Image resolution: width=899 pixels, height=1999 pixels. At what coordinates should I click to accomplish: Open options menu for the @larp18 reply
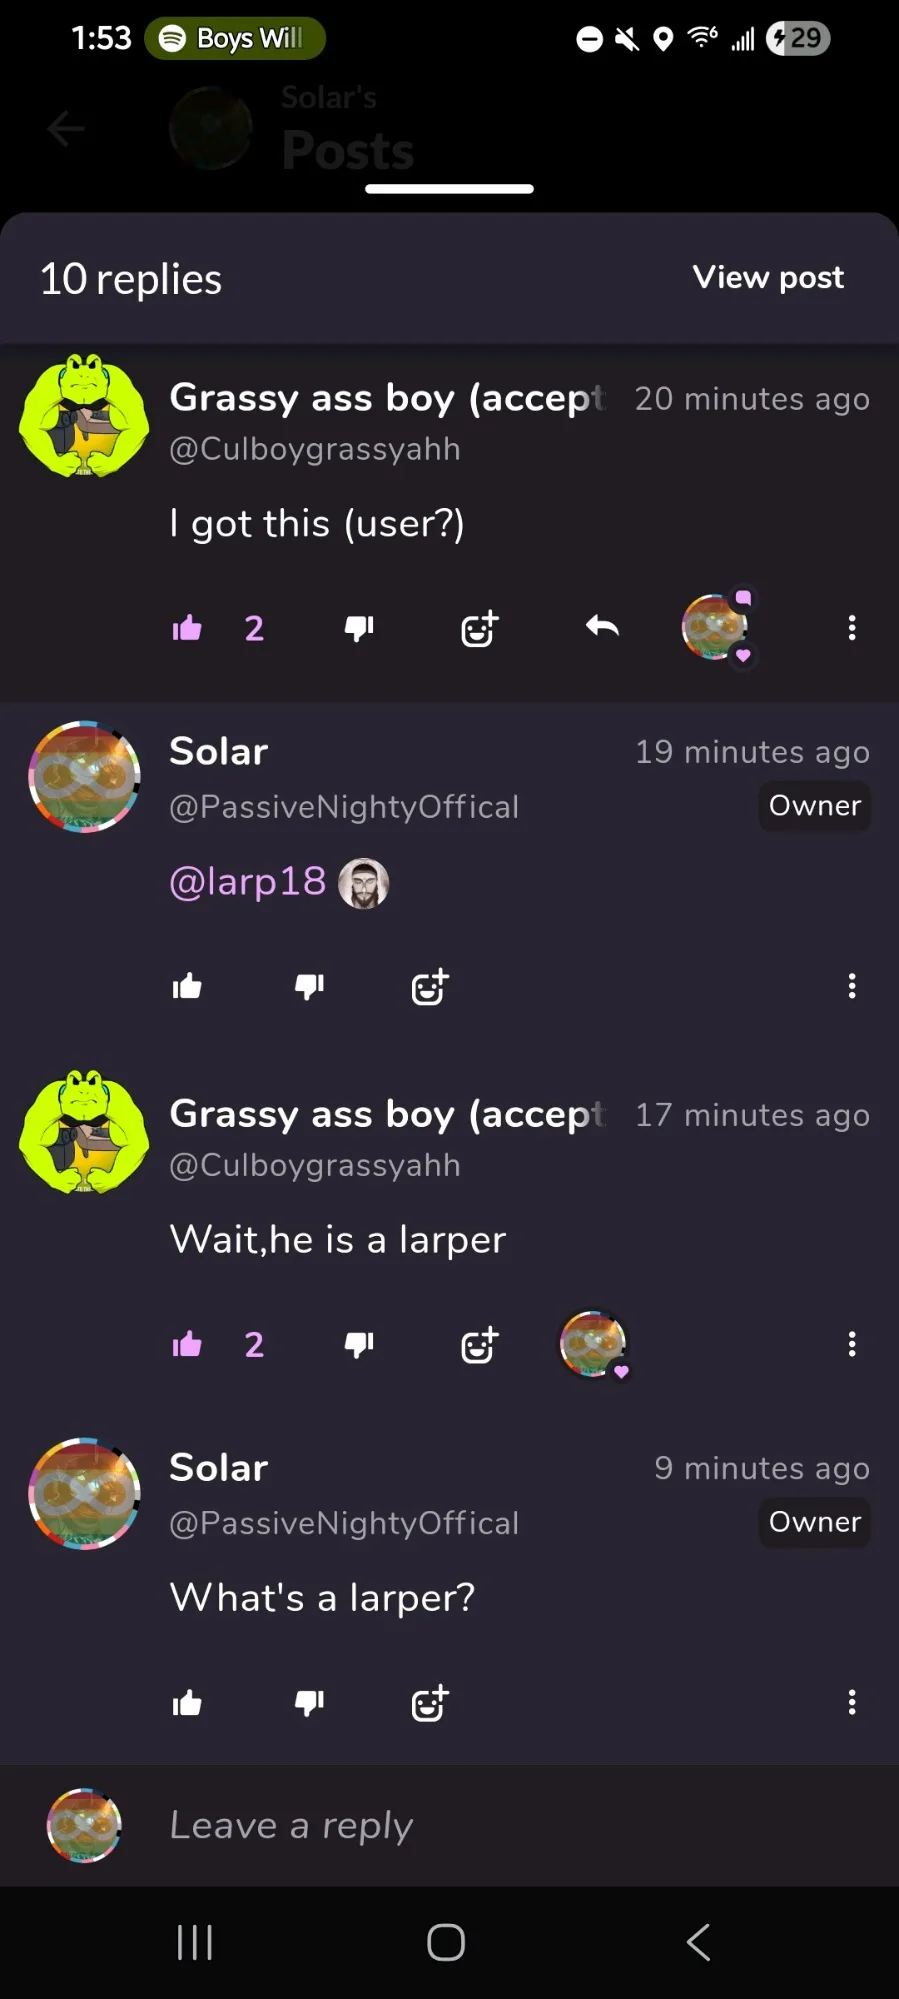click(x=852, y=987)
